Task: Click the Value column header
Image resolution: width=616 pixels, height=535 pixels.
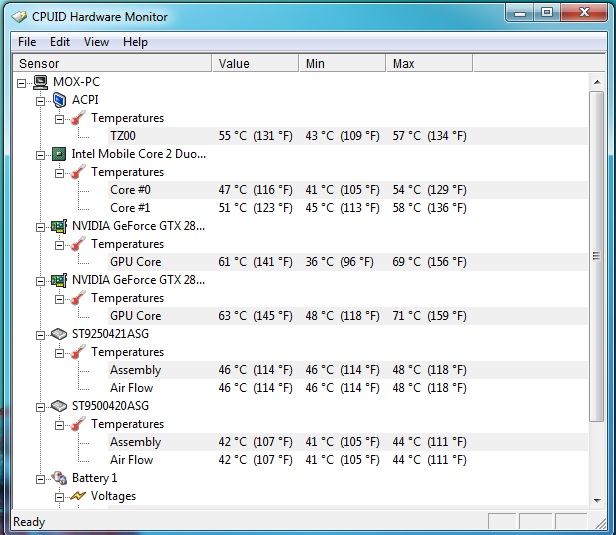Action: [x=255, y=64]
